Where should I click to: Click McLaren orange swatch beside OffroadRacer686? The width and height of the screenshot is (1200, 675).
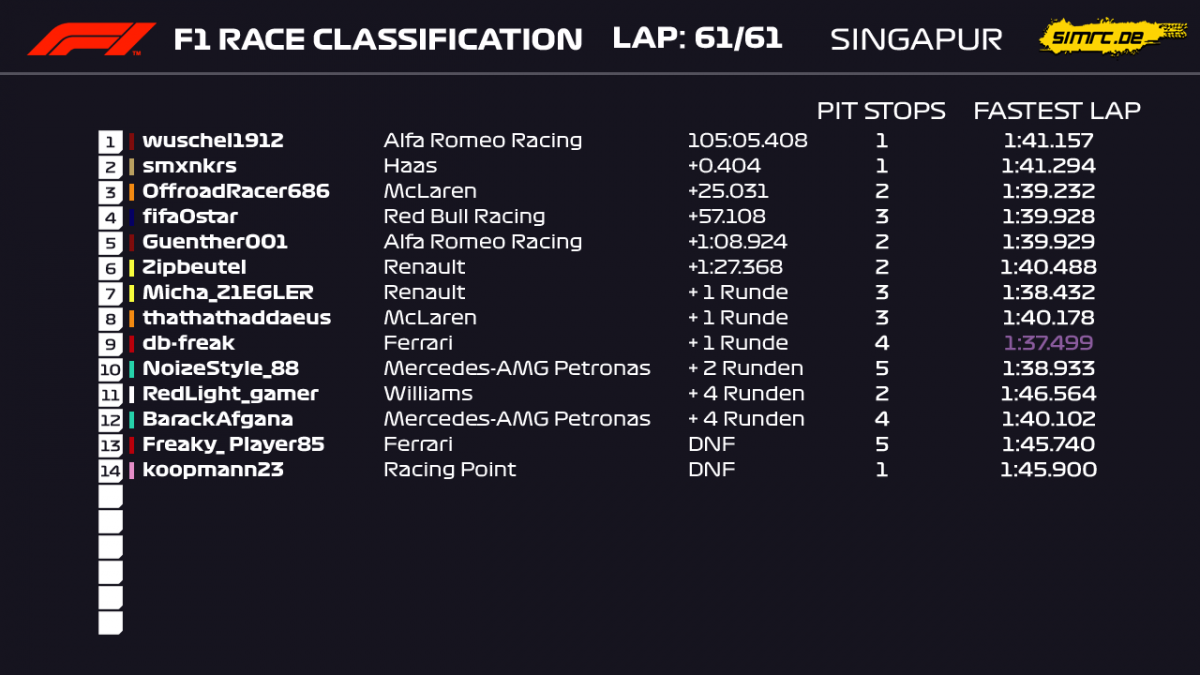[x=132, y=192]
